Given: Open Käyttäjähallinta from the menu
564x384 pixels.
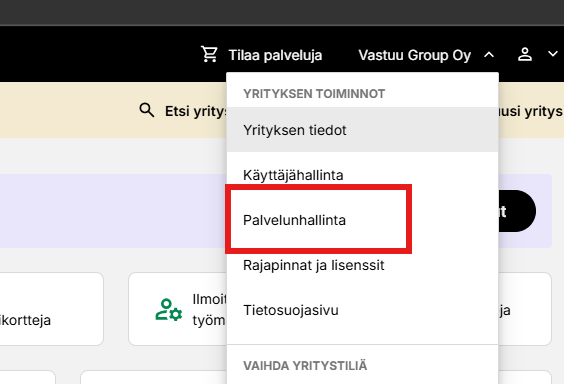Looking at the screenshot, I should click(x=362, y=175).
